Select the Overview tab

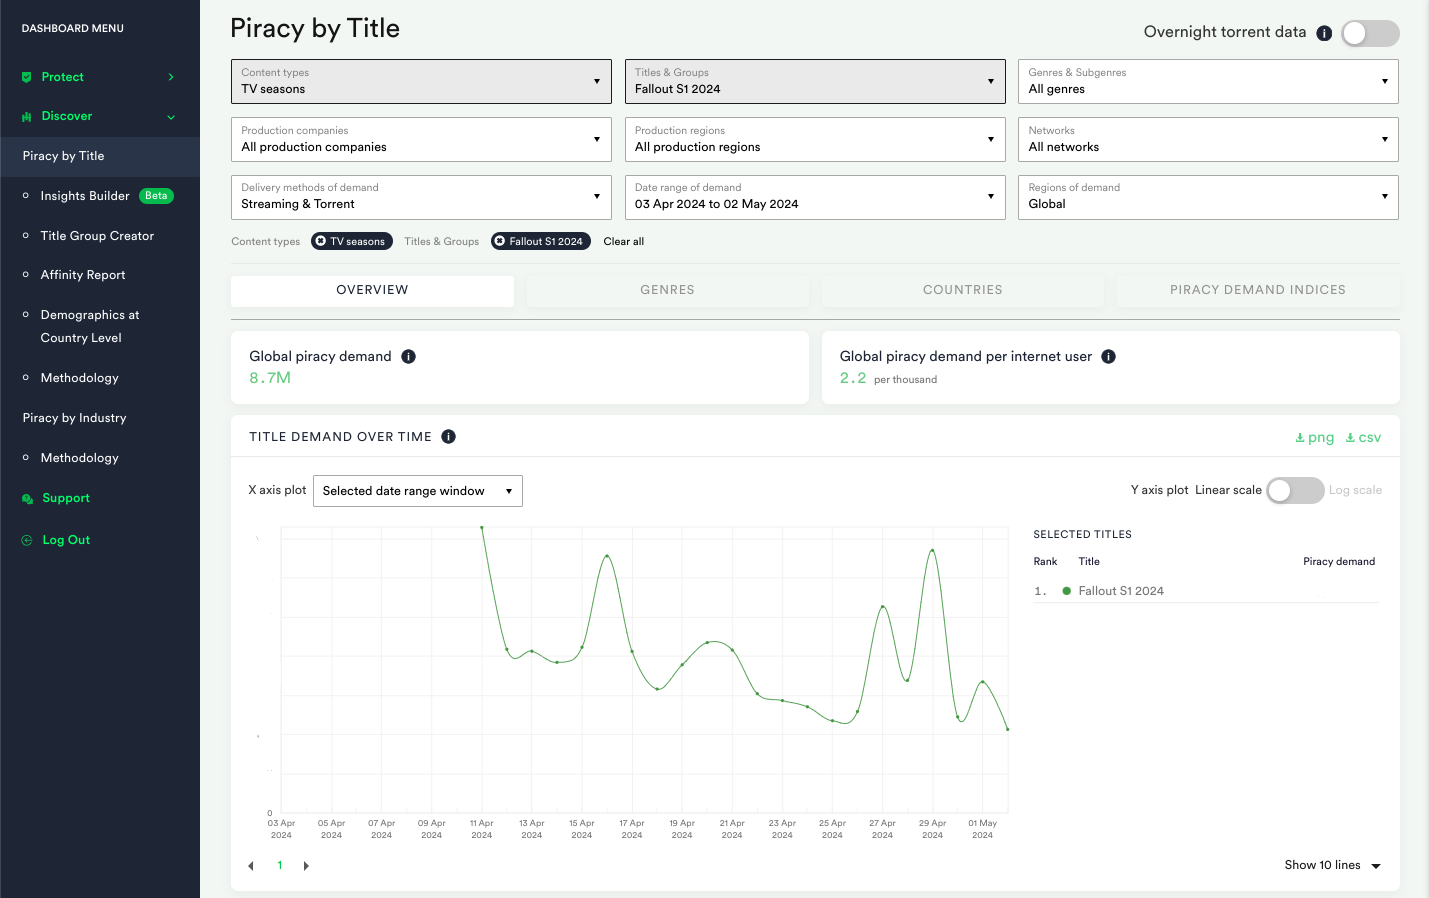(x=372, y=290)
